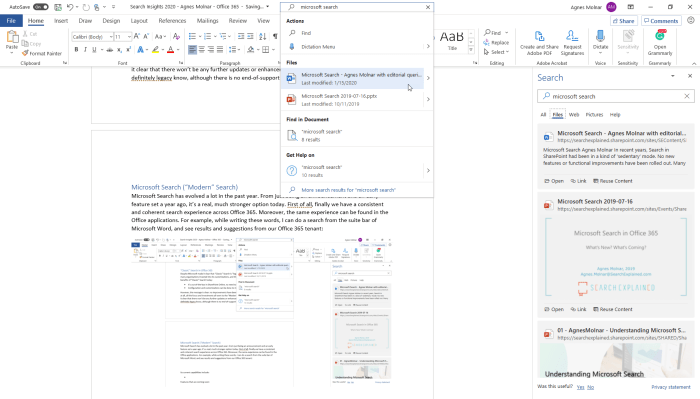This screenshot has width=700, height=399.
Task: Click More search results for "microsoft search"
Action: click(348, 190)
